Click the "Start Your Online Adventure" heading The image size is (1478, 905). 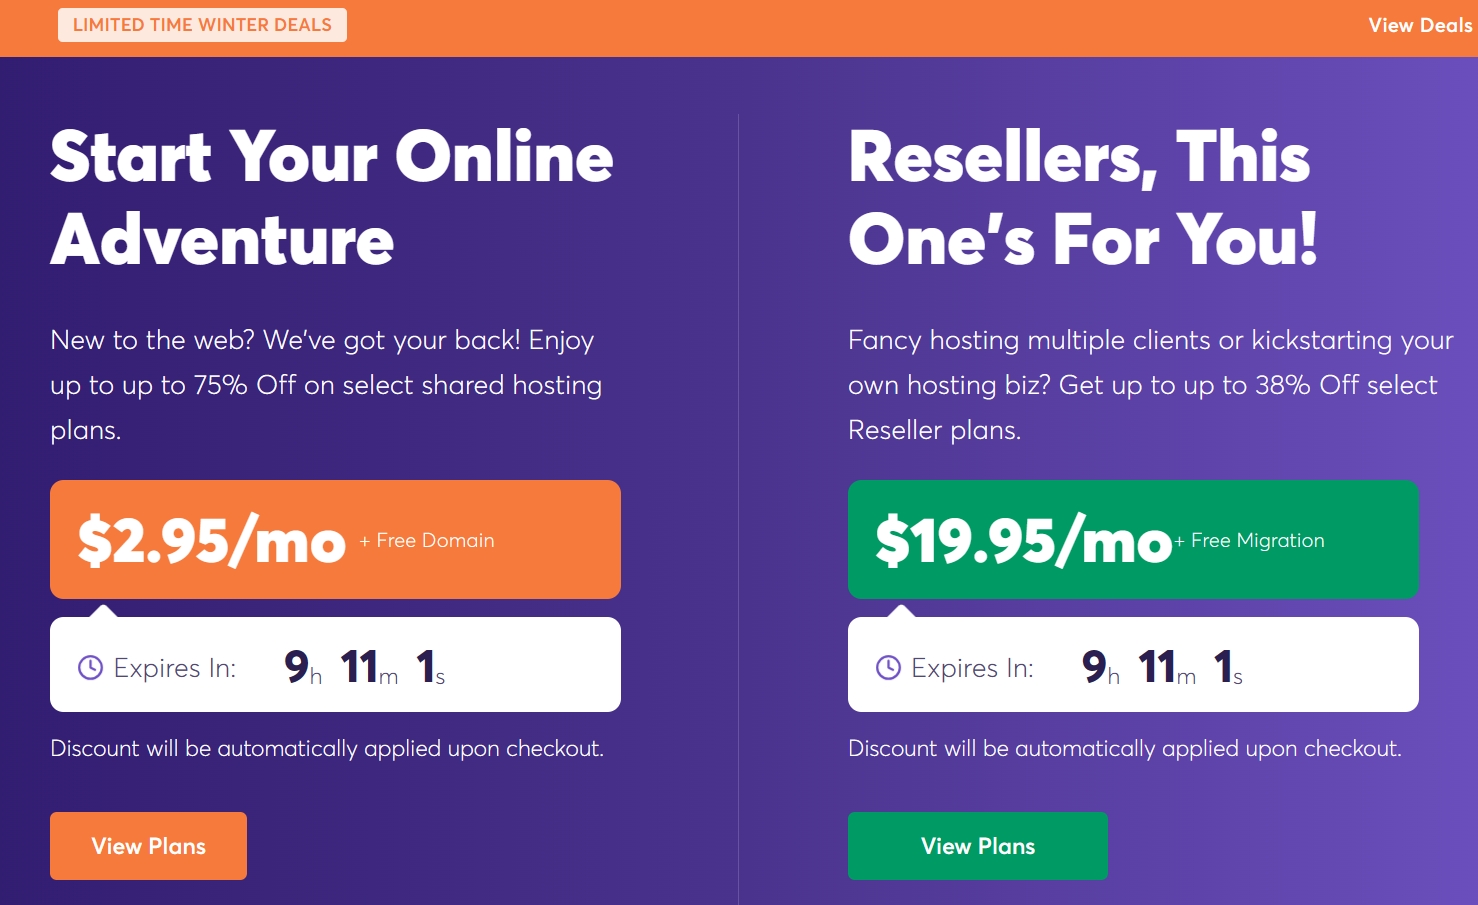coord(331,198)
